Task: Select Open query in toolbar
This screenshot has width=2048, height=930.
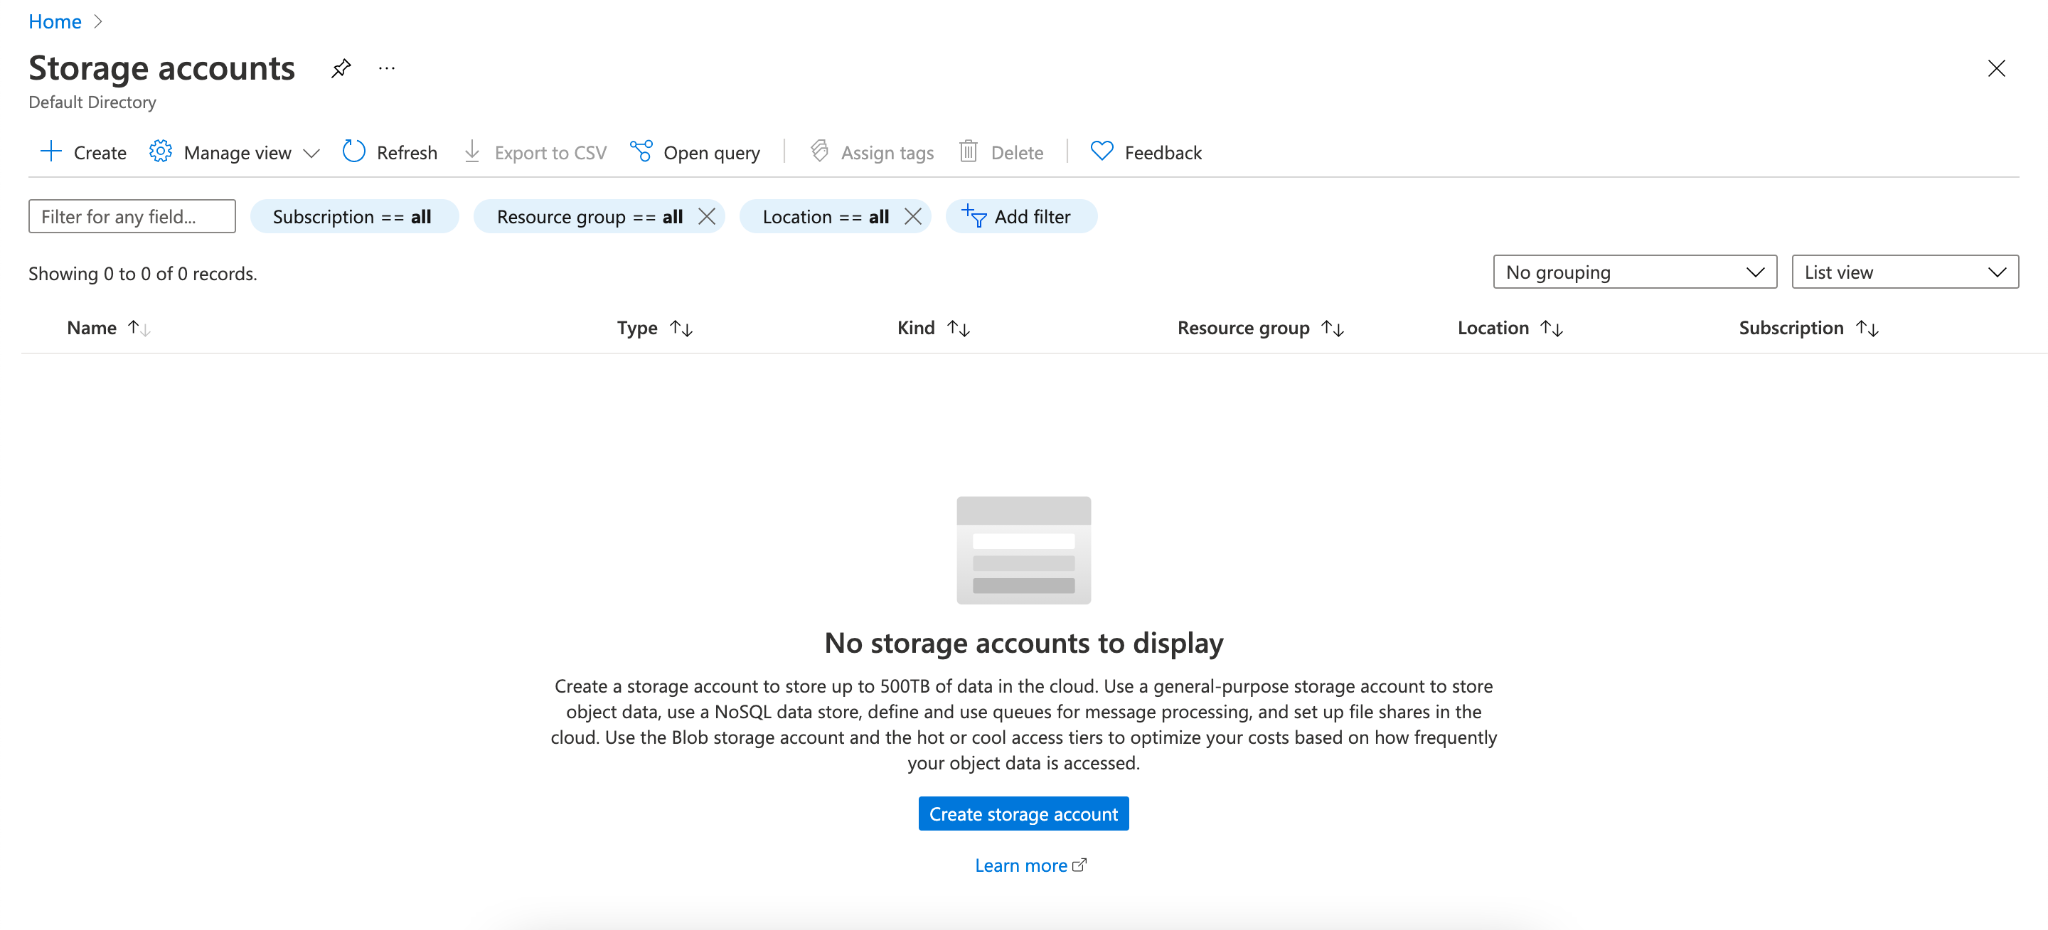Action: click(712, 153)
